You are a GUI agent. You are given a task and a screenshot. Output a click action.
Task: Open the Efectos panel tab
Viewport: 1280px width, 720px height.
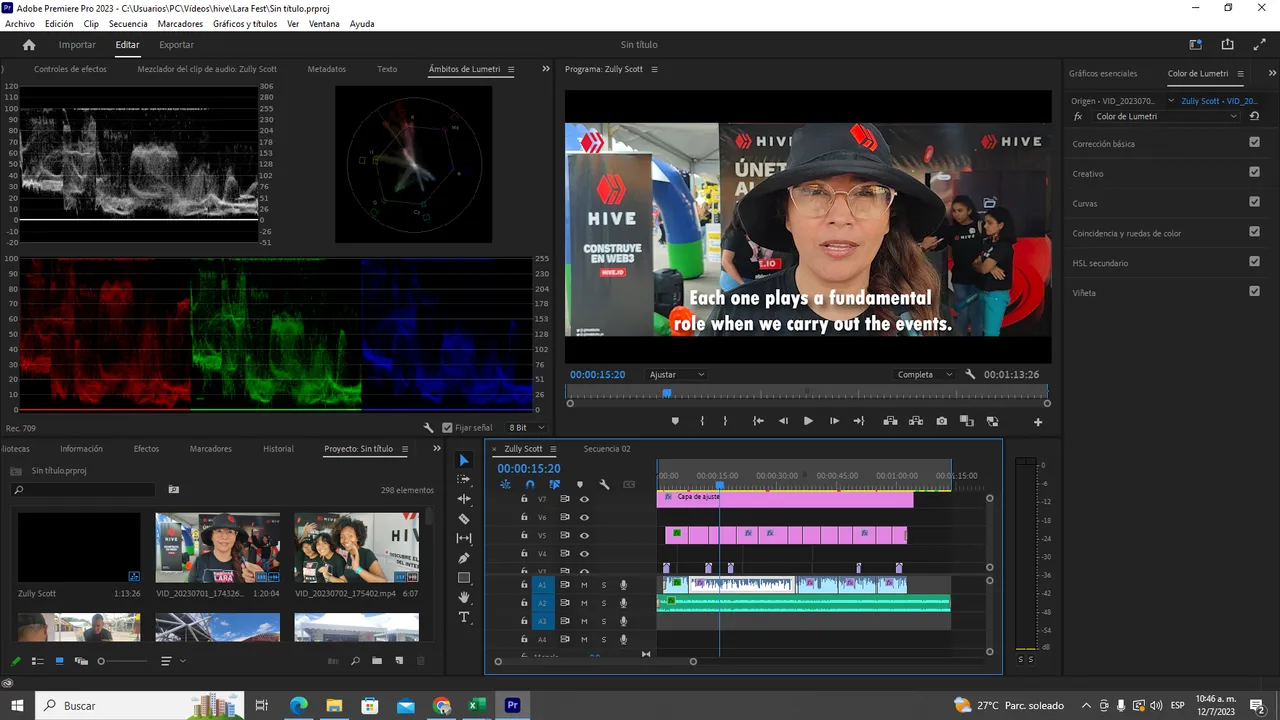point(146,449)
